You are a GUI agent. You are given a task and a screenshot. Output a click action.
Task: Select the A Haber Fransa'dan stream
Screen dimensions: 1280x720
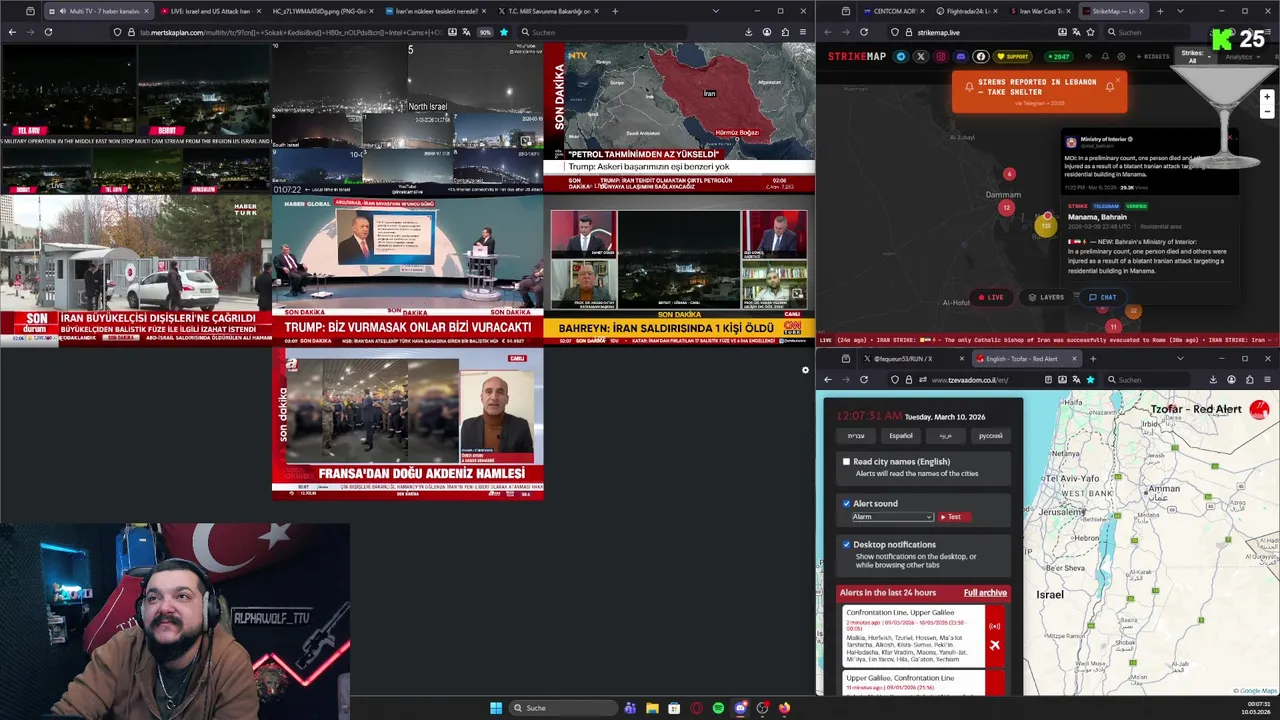[407, 424]
